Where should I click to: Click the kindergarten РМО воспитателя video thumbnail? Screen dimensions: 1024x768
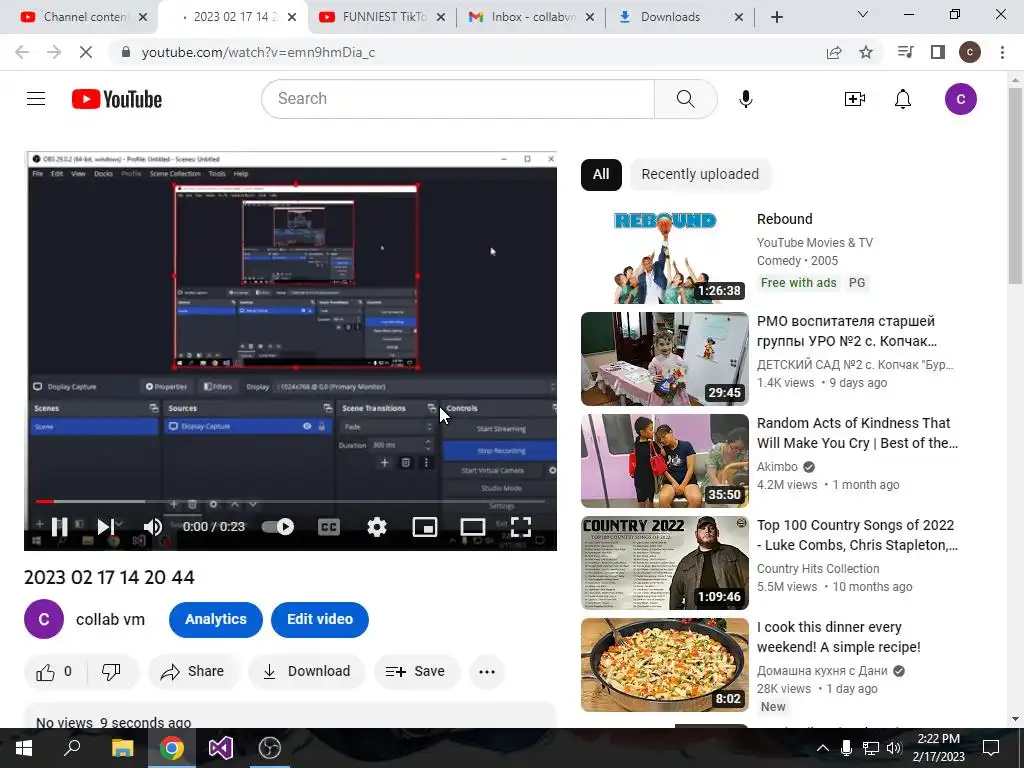pyautogui.click(x=665, y=359)
